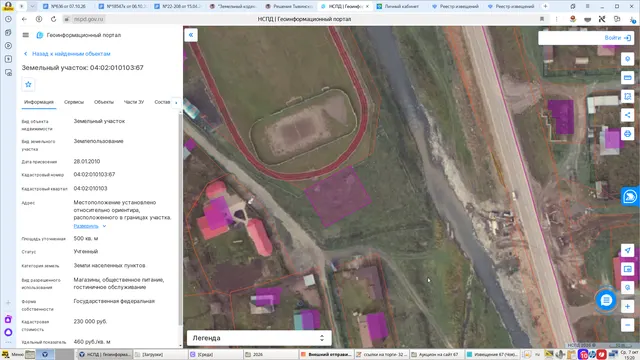This screenshot has width=640, height=360.
Task: Click the 230 000 руб. cadastral value
Action: [90, 322]
